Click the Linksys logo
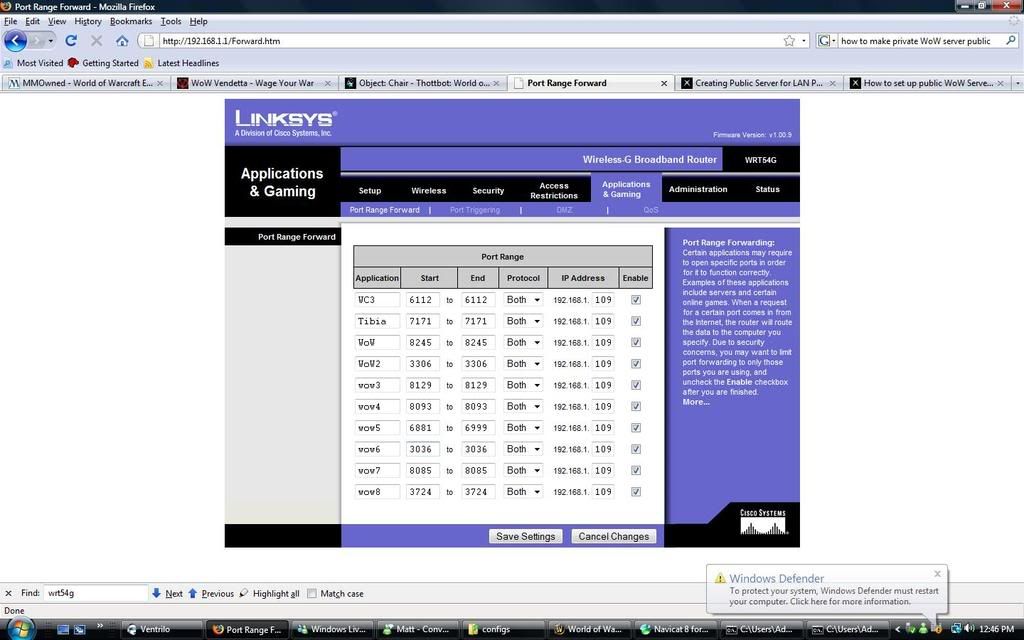This screenshot has width=1024, height=640. tap(285, 122)
